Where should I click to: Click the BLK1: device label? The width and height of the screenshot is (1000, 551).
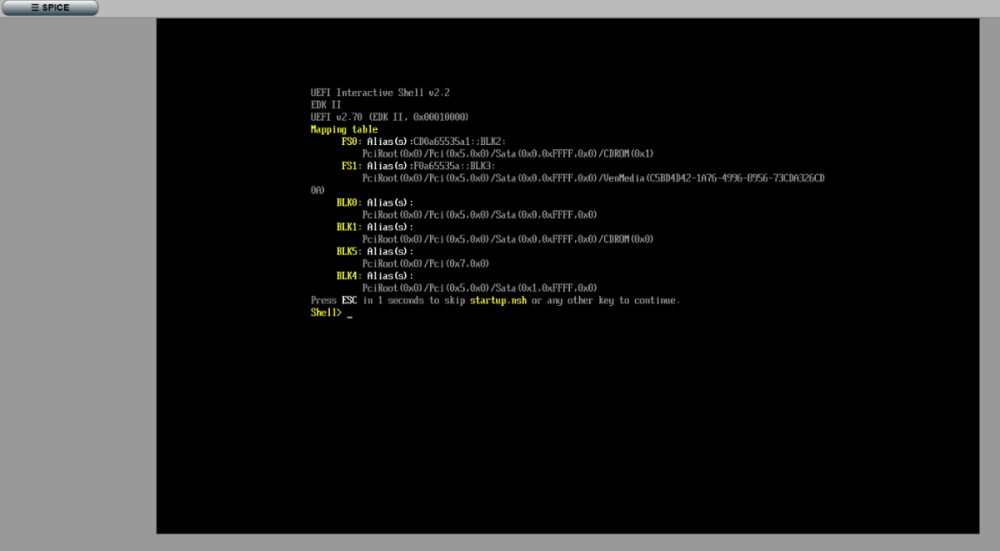348,227
